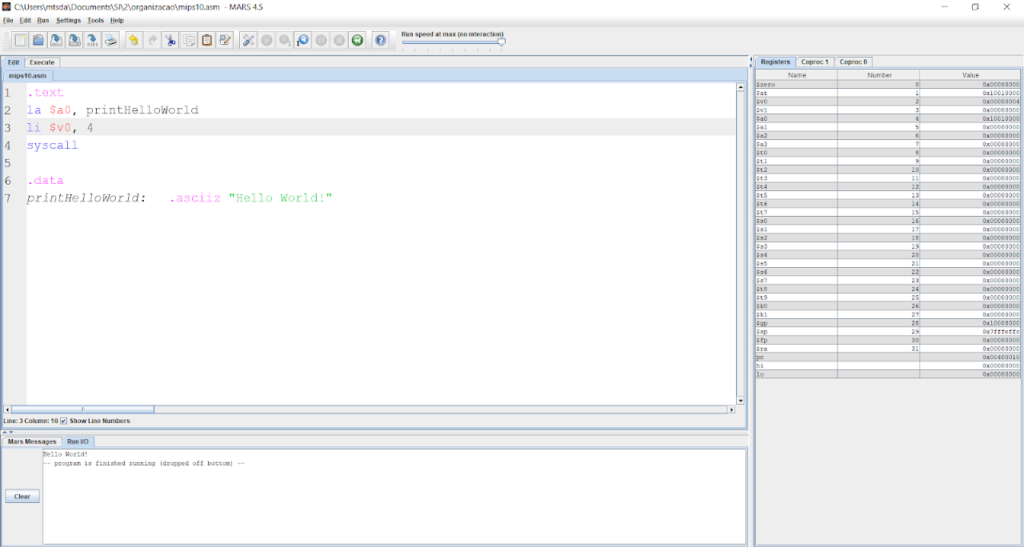Assemble the program with the wrench icon
The width and height of the screenshot is (1024, 547).
point(248,40)
